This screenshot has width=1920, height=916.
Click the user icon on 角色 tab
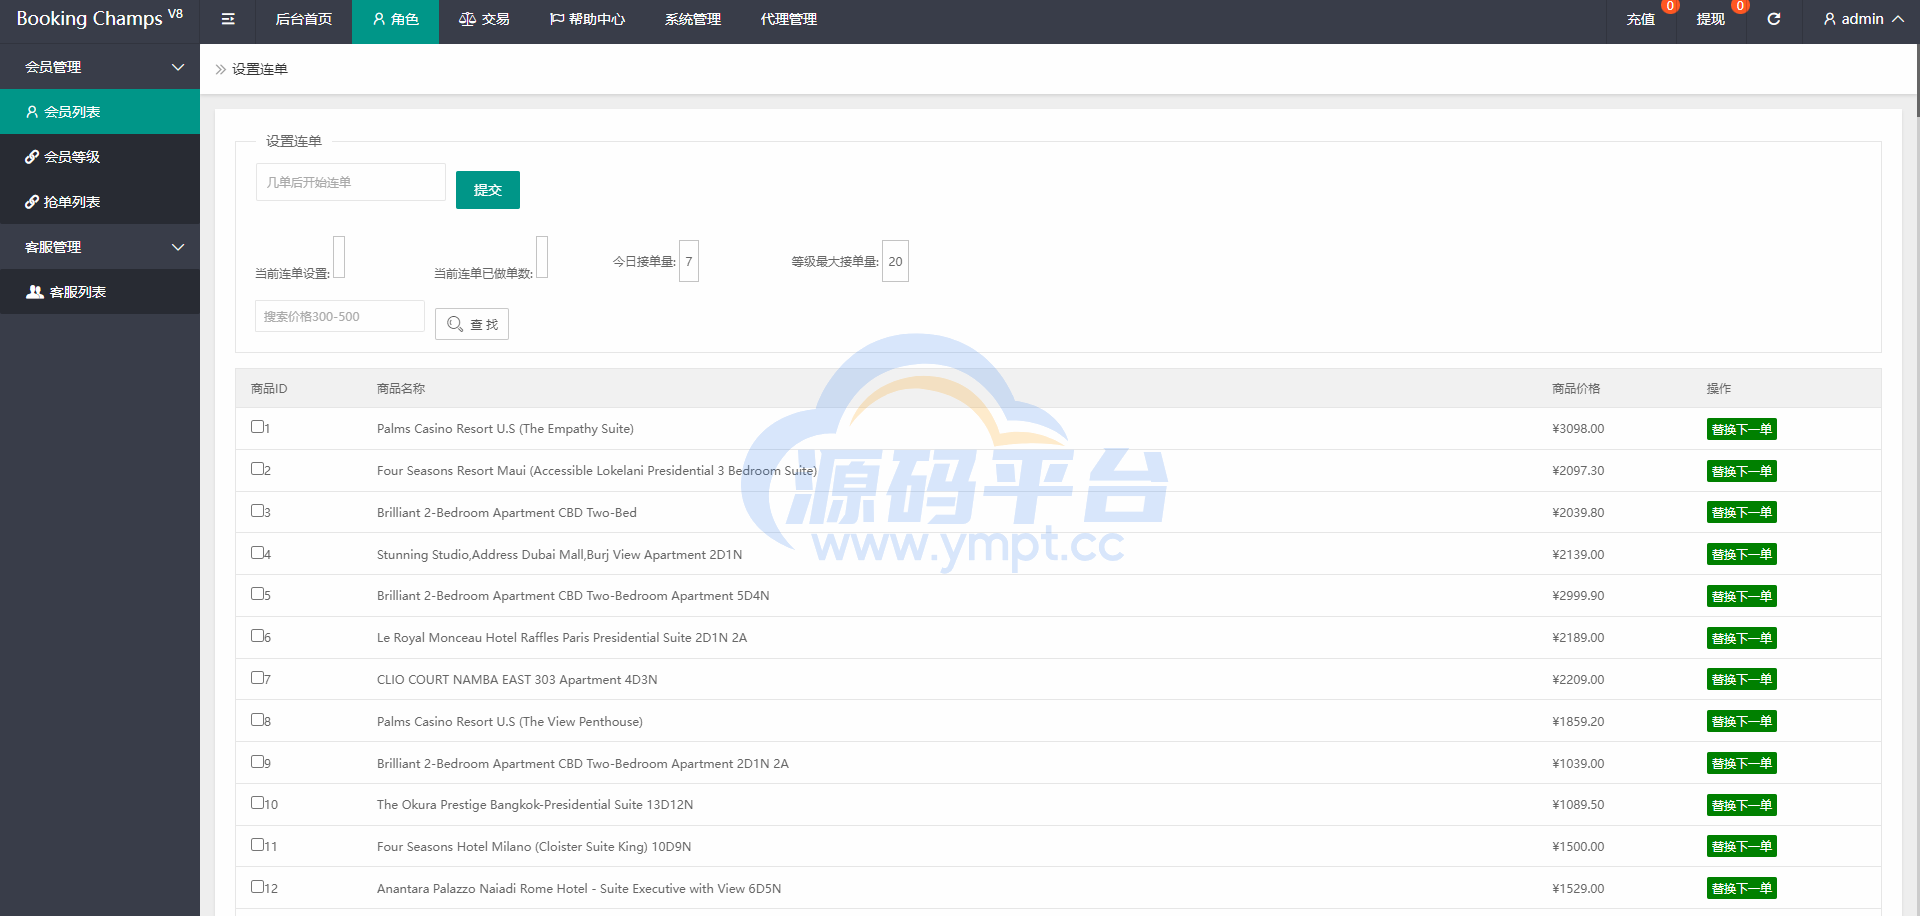379,19
